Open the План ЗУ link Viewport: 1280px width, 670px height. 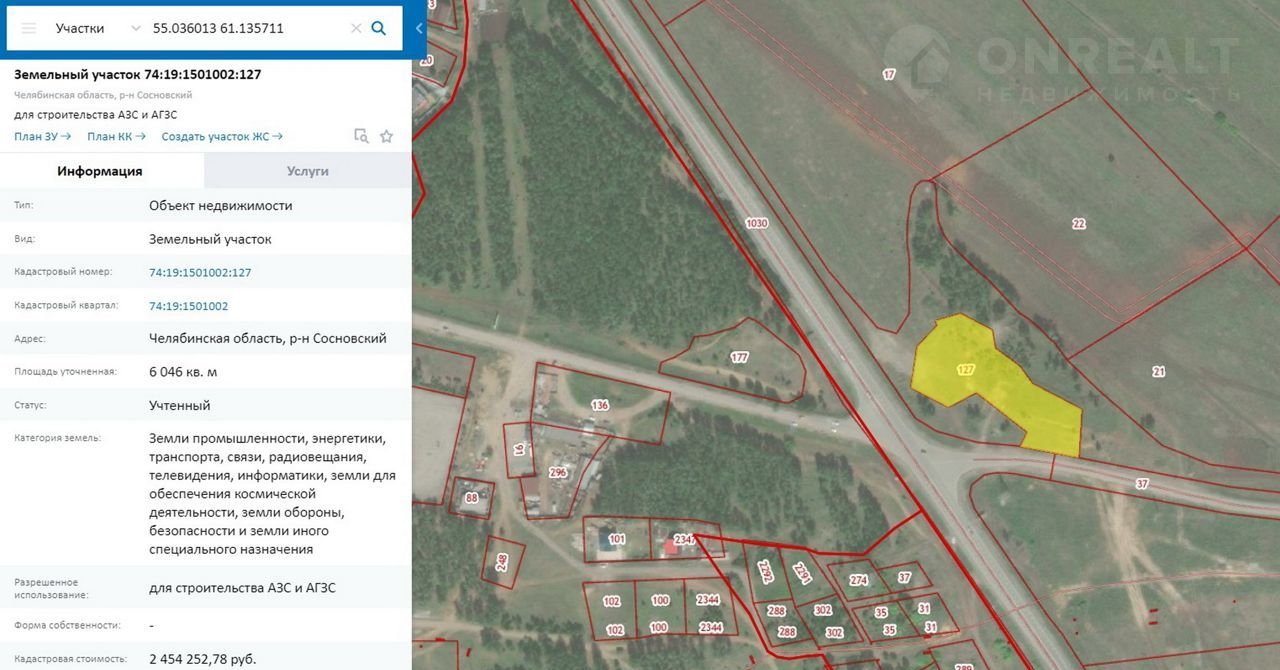coord(42,137)
